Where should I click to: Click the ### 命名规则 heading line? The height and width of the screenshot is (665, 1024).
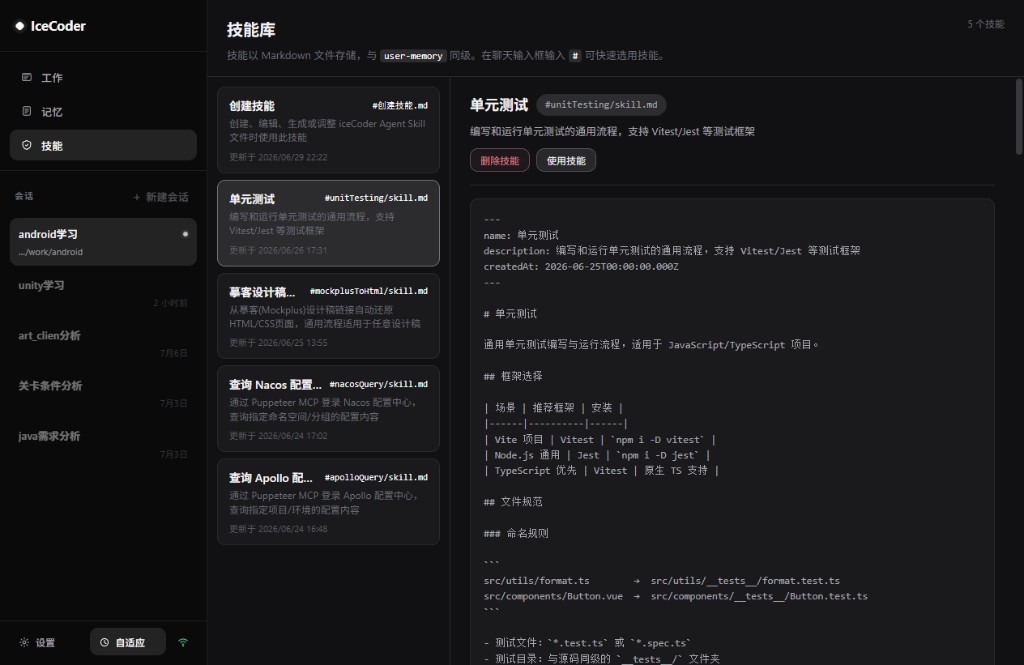coord(516,533)
